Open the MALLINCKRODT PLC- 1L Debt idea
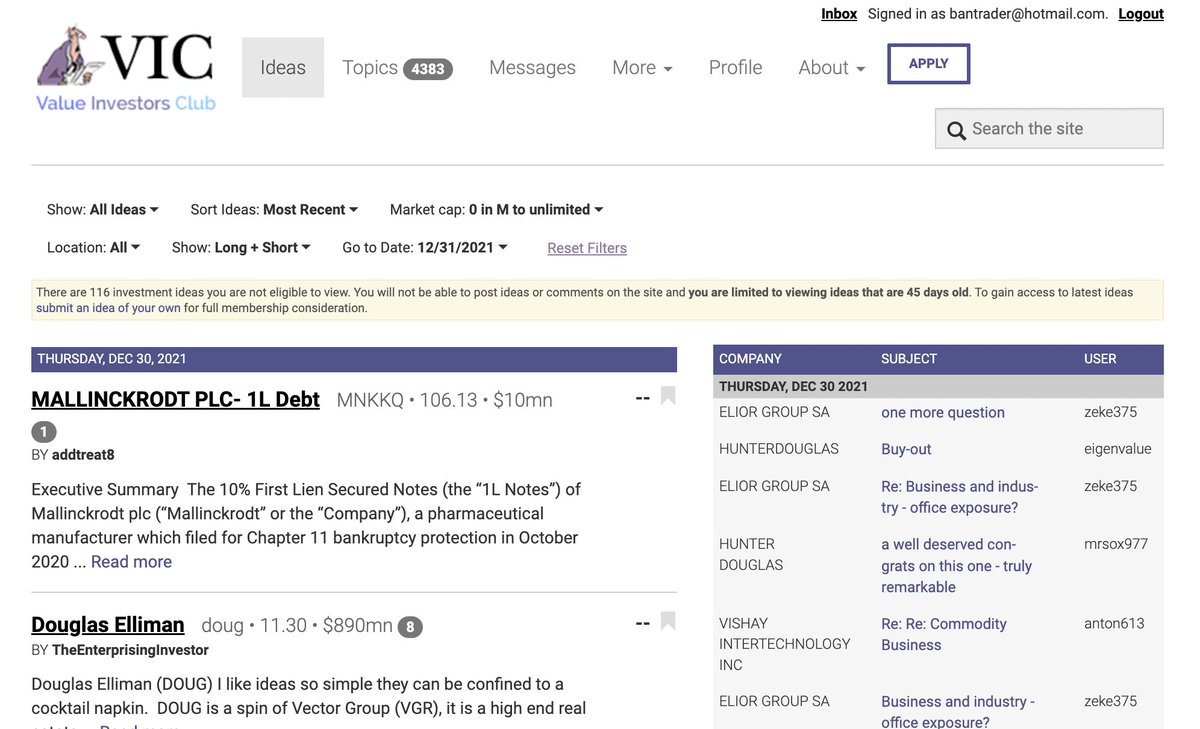Viewport: 1200px width, 729px height. click(x=176, y=399)
